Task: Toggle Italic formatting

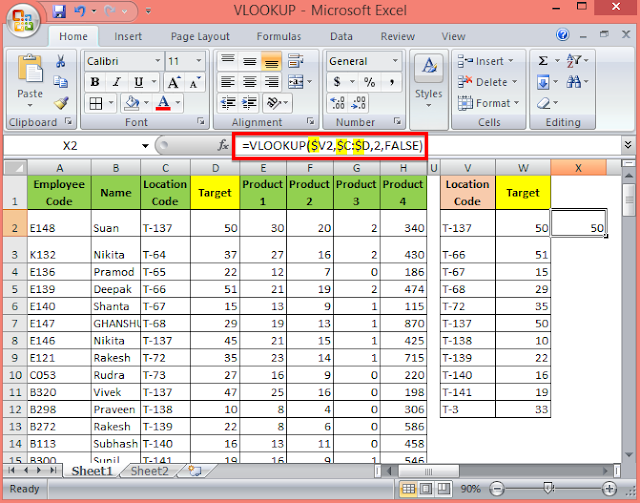Action: coord(116,82)
